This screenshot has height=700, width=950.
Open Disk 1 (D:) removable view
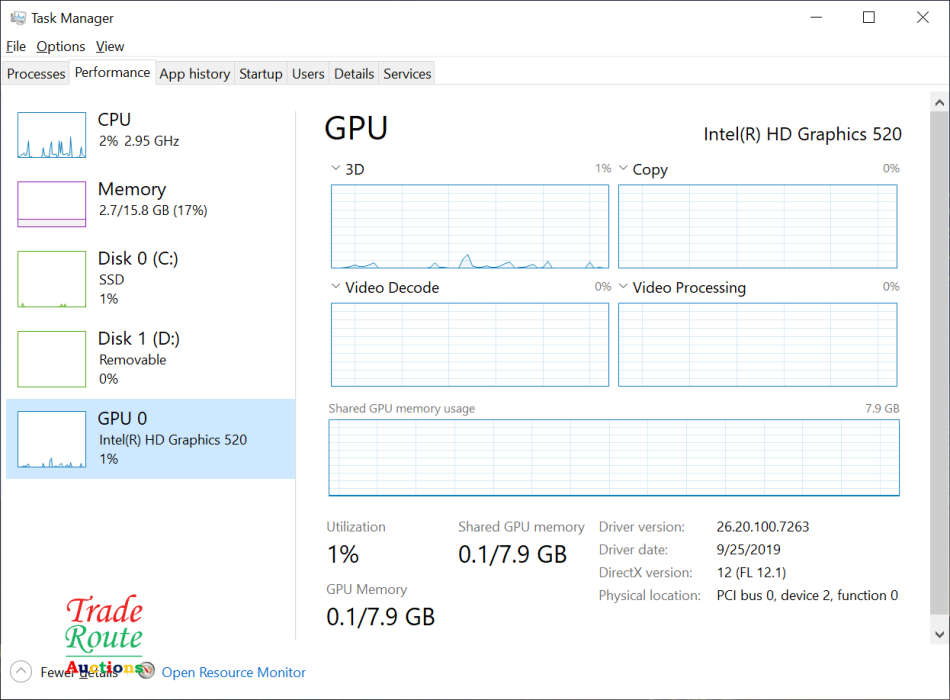(x=52, y=359)
